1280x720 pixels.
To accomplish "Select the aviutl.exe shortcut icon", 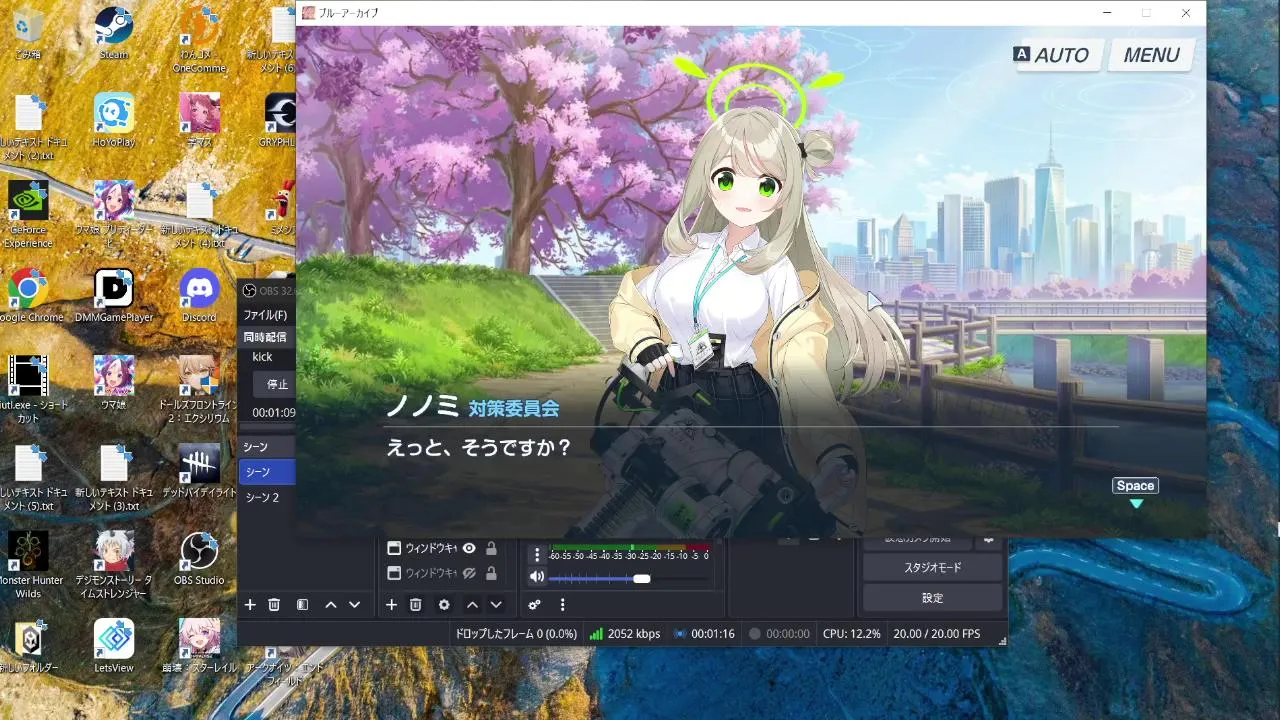I will pos(28,388).
